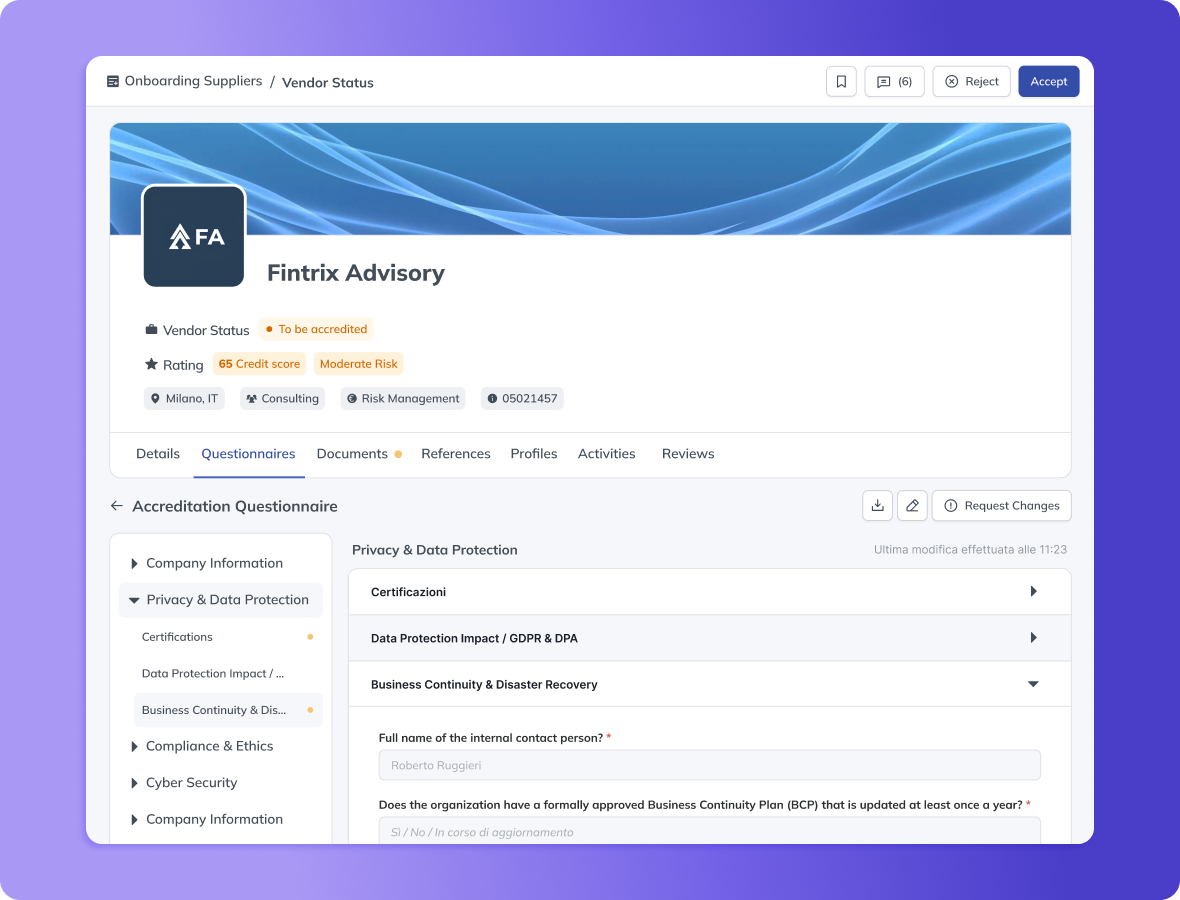1180x900 pixels.
Task: Click the Milano, IT location tag
Action: point(184,398)
